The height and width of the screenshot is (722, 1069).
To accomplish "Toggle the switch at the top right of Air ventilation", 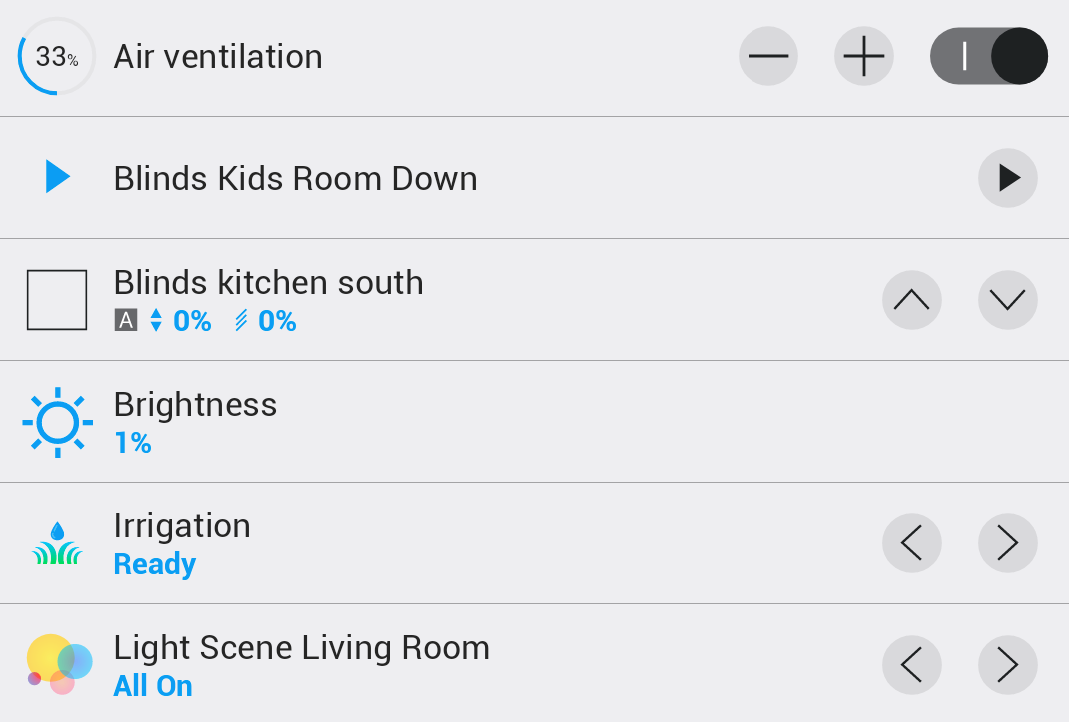I will click(989, 56).
